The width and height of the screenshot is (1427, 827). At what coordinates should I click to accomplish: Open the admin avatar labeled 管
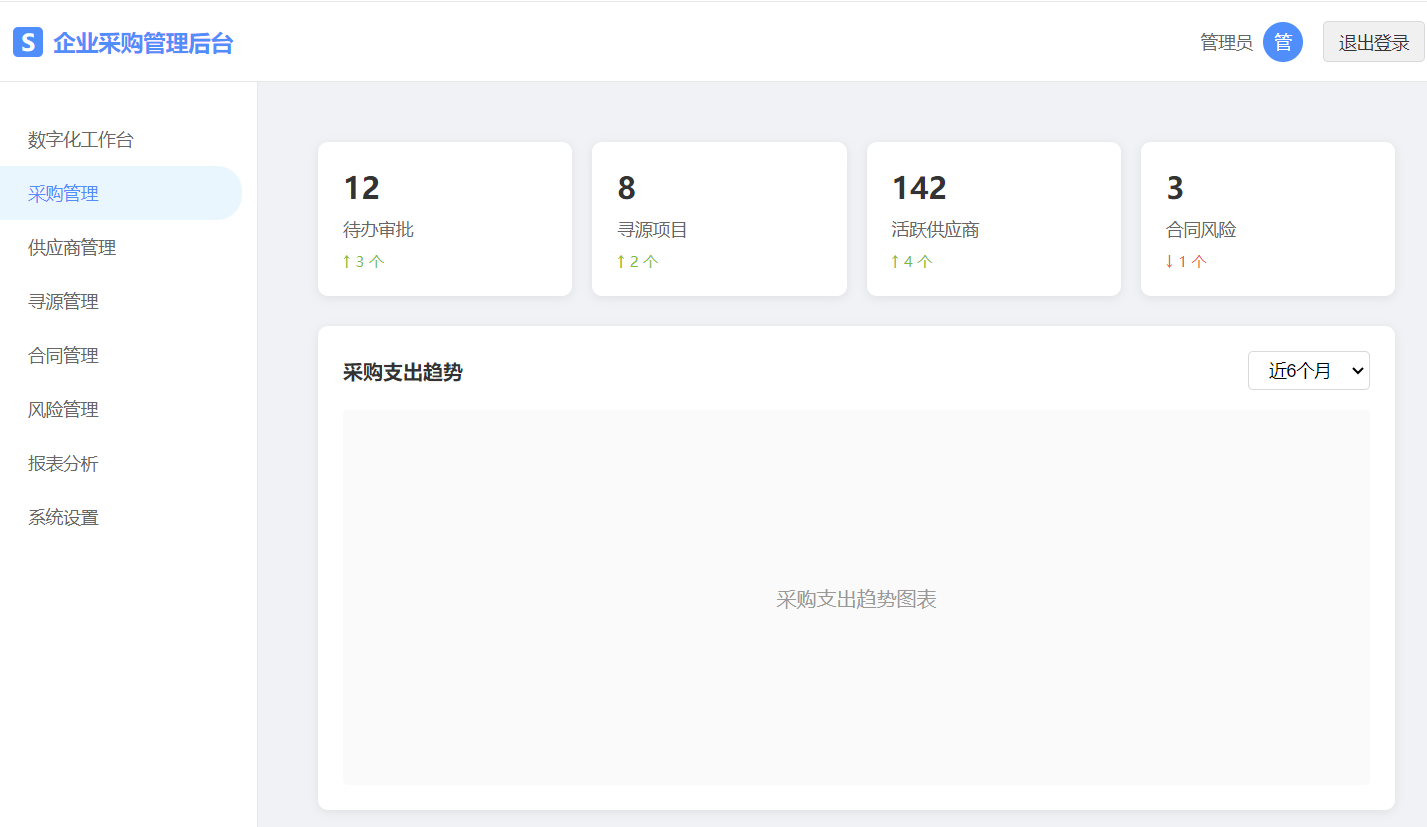(1283, 41)
